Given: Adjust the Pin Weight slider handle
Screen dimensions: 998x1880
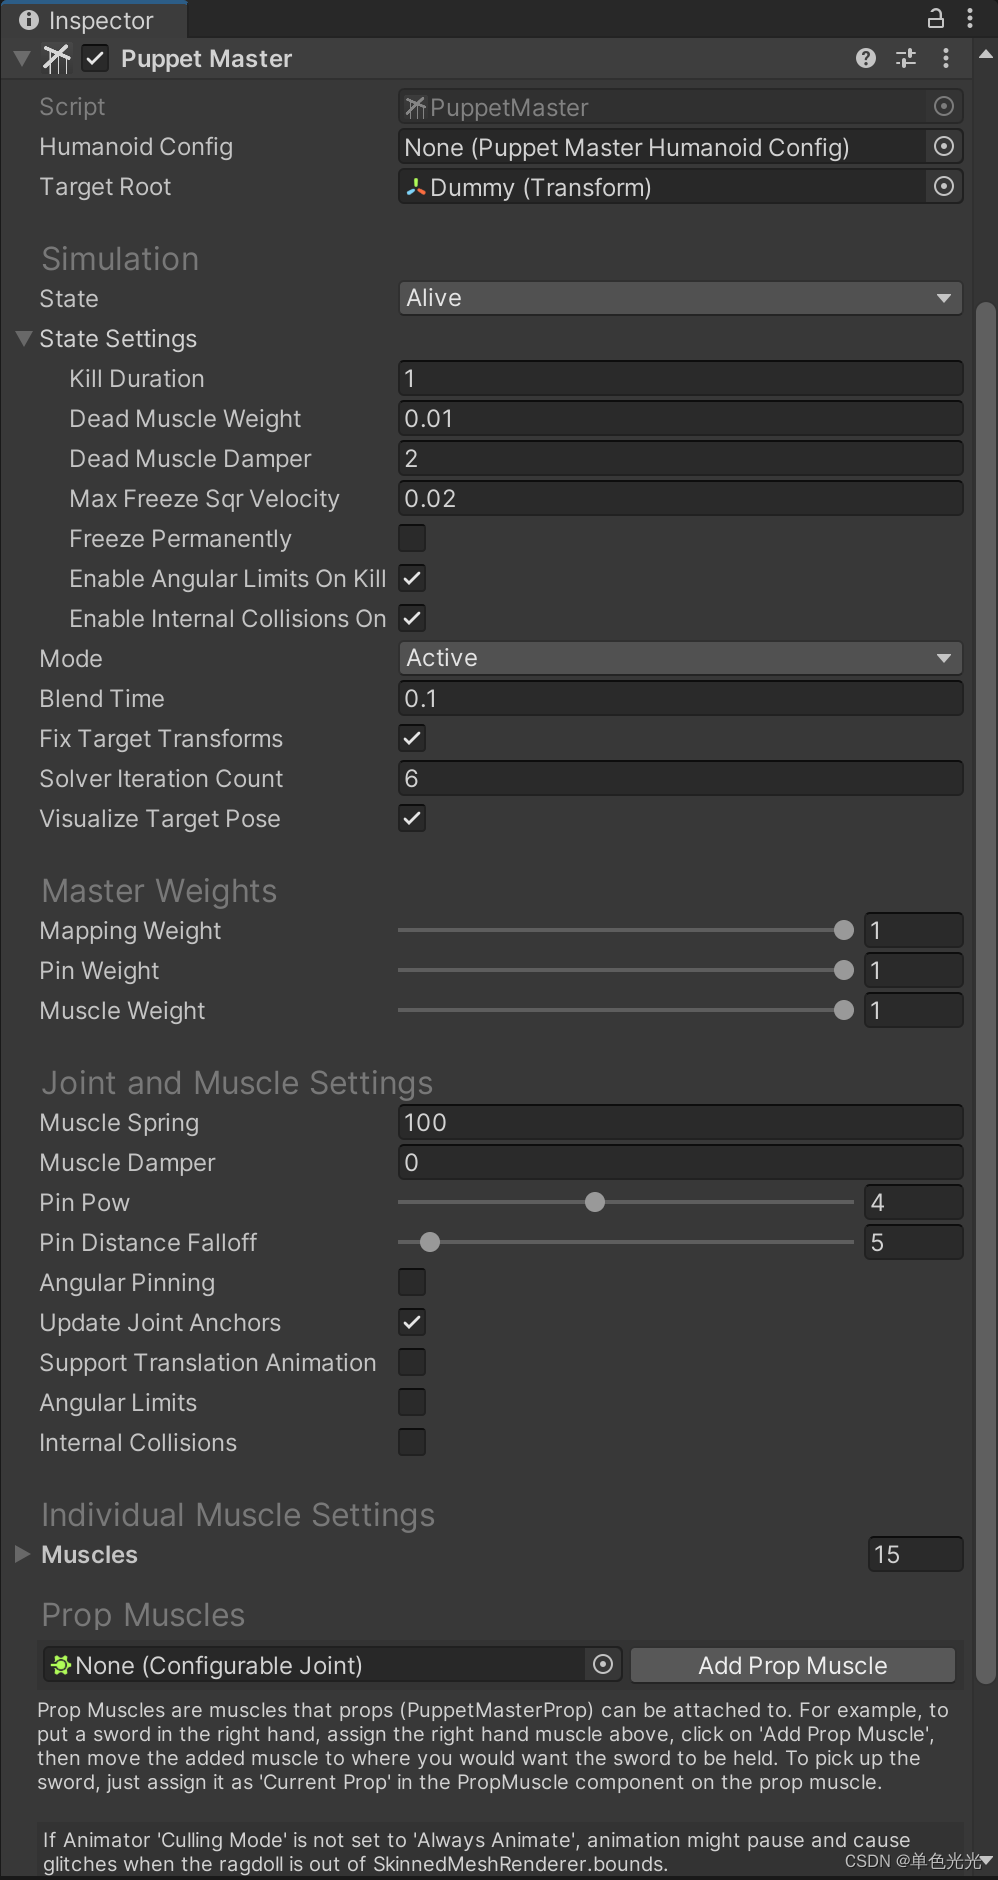Looking at the screenshot, I should coord(844,970).
